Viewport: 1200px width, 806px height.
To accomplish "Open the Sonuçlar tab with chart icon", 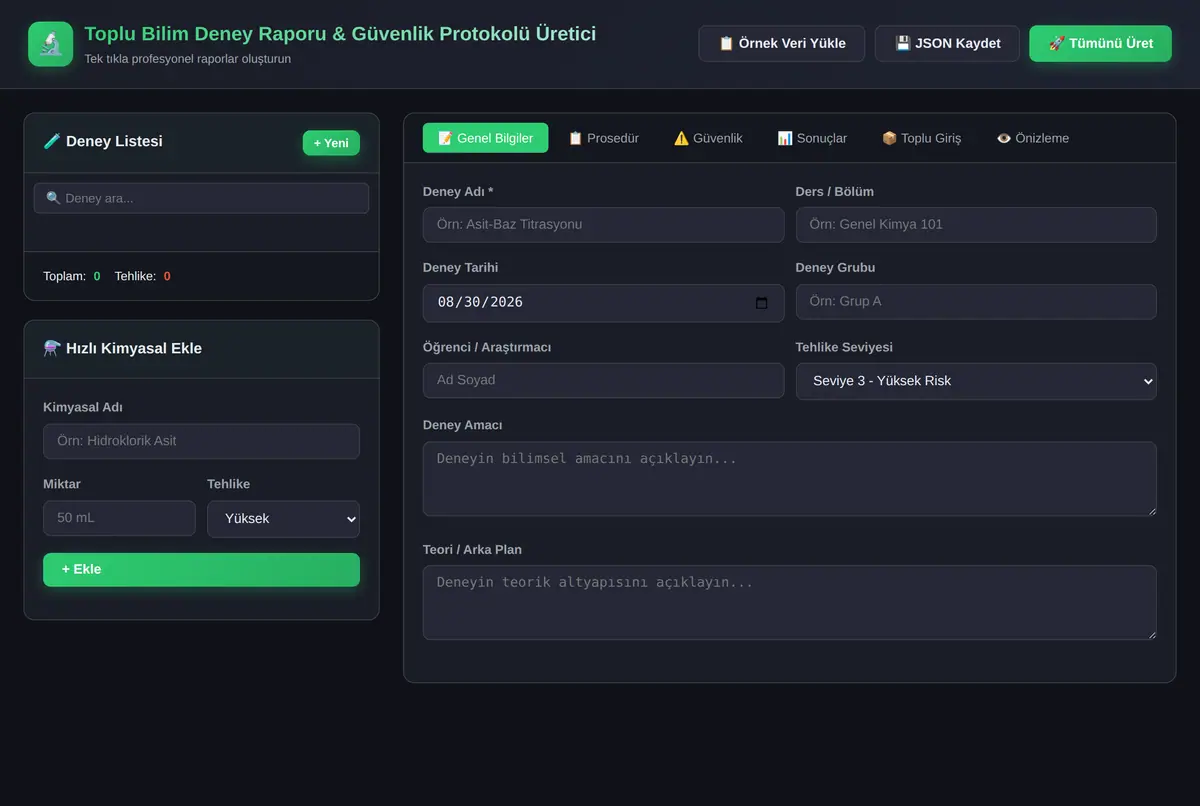I will pos(812,138).
